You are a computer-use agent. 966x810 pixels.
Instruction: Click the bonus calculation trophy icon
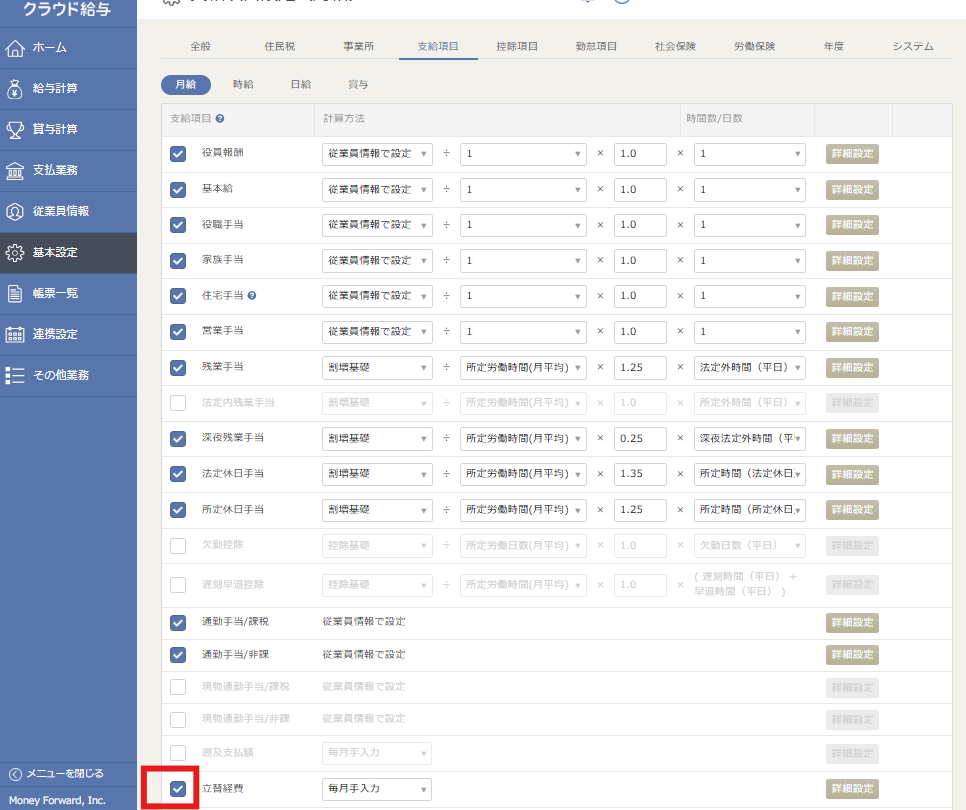(15, 129)
